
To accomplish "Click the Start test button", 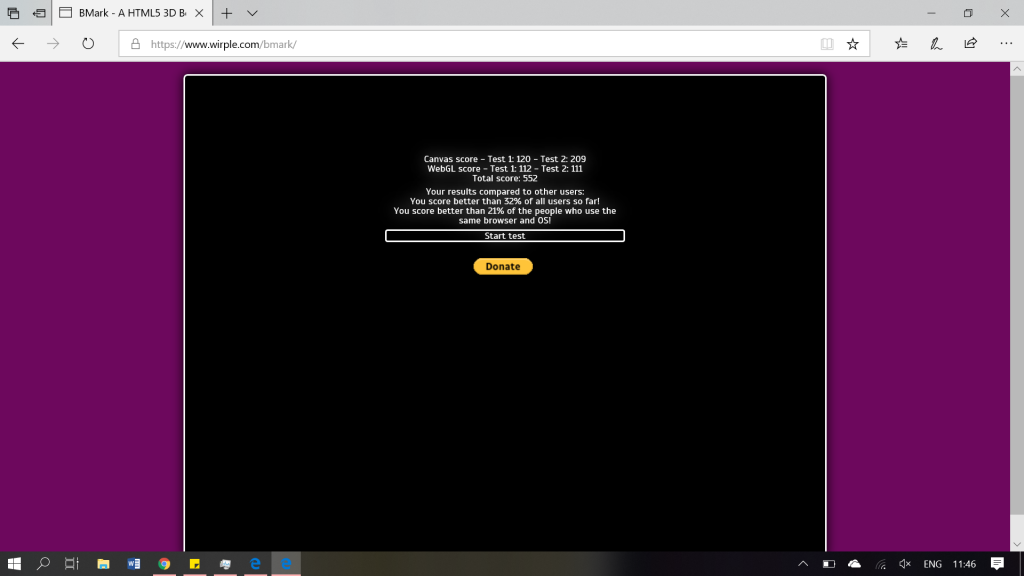I will (504, 236).
